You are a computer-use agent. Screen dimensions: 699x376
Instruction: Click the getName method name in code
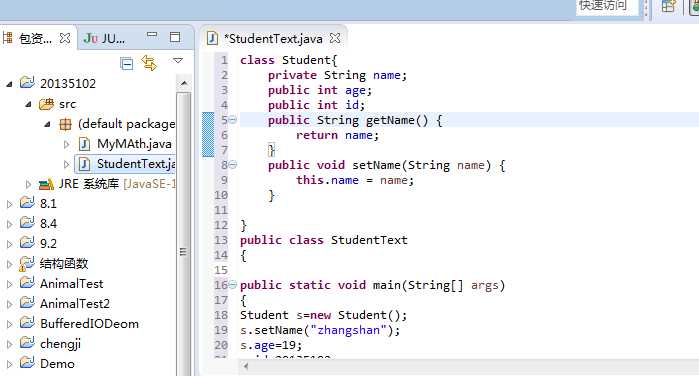(x=390, y=120)
